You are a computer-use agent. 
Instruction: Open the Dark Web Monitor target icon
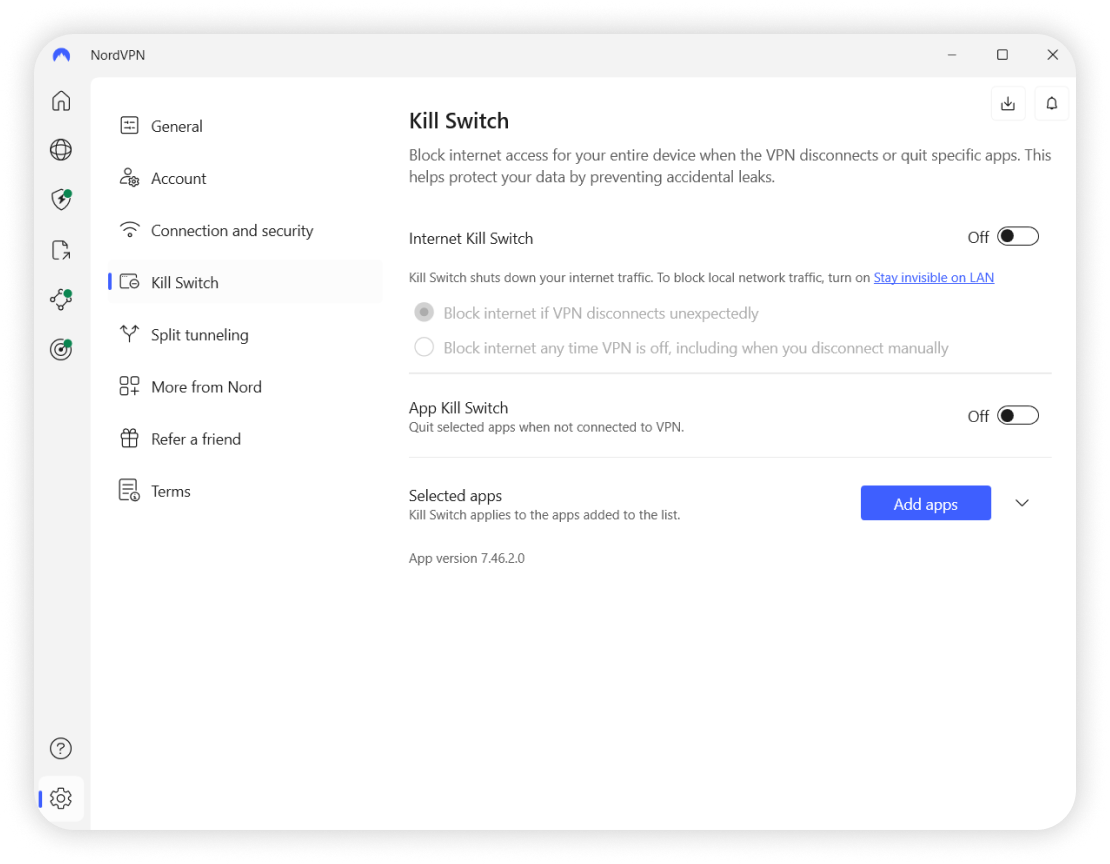click(x=61, y=349)
